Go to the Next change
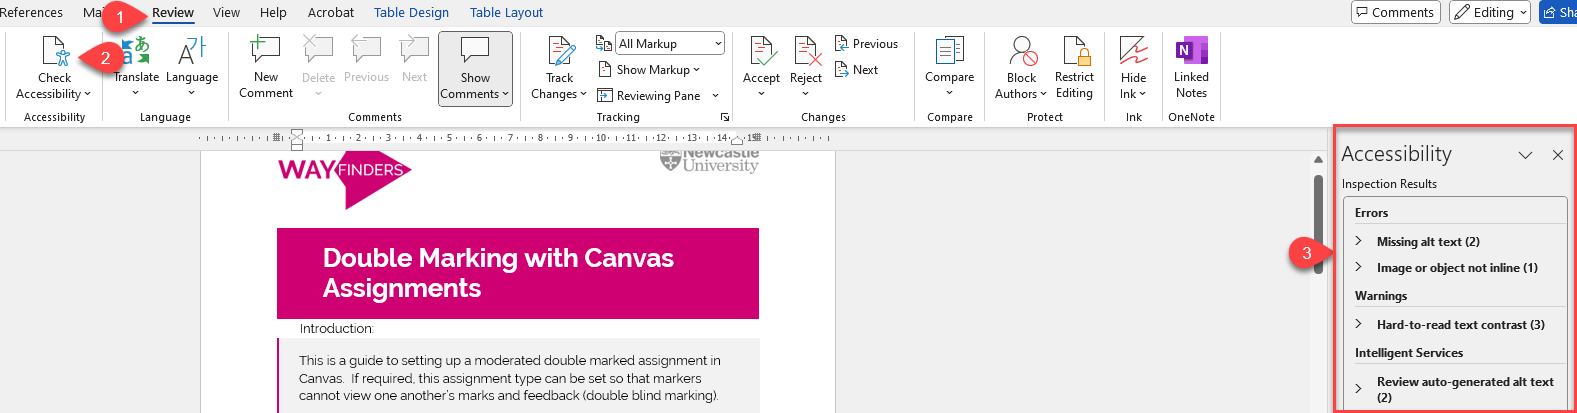1577x413 pixels. pos(856,70)
